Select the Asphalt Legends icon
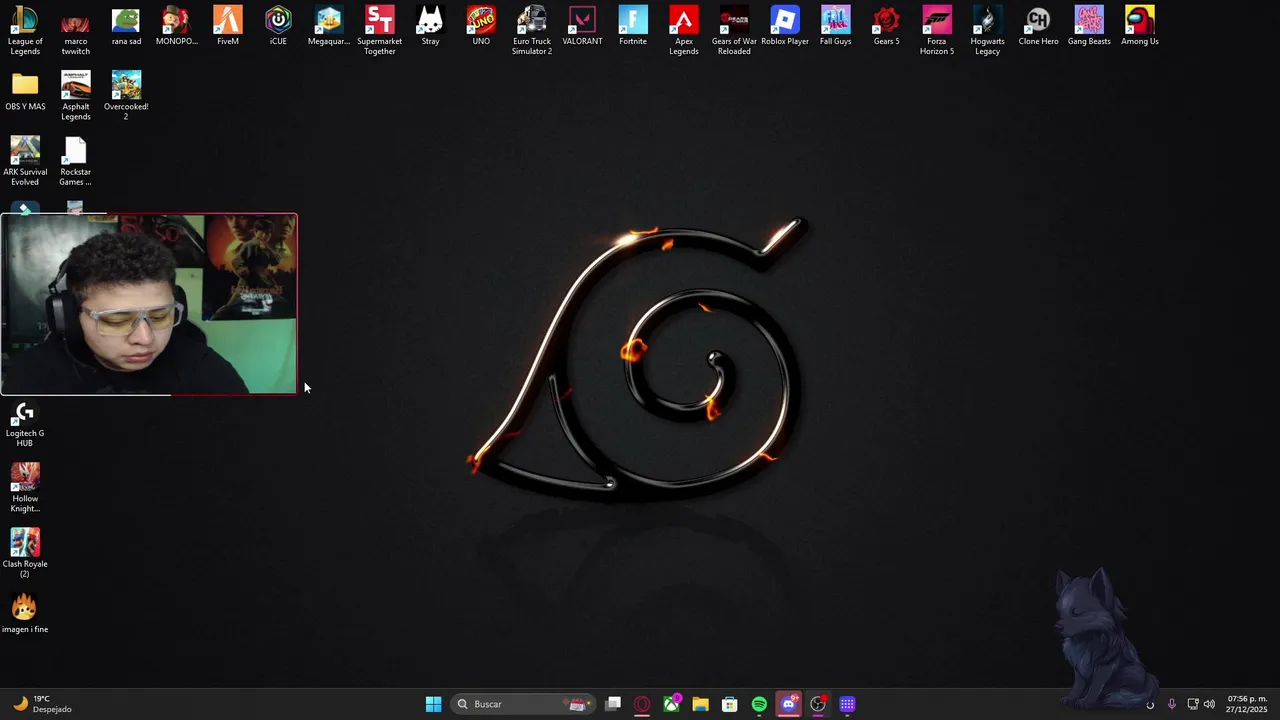The width and height of the screenshot is (1280, 720). tap(75, 95)
